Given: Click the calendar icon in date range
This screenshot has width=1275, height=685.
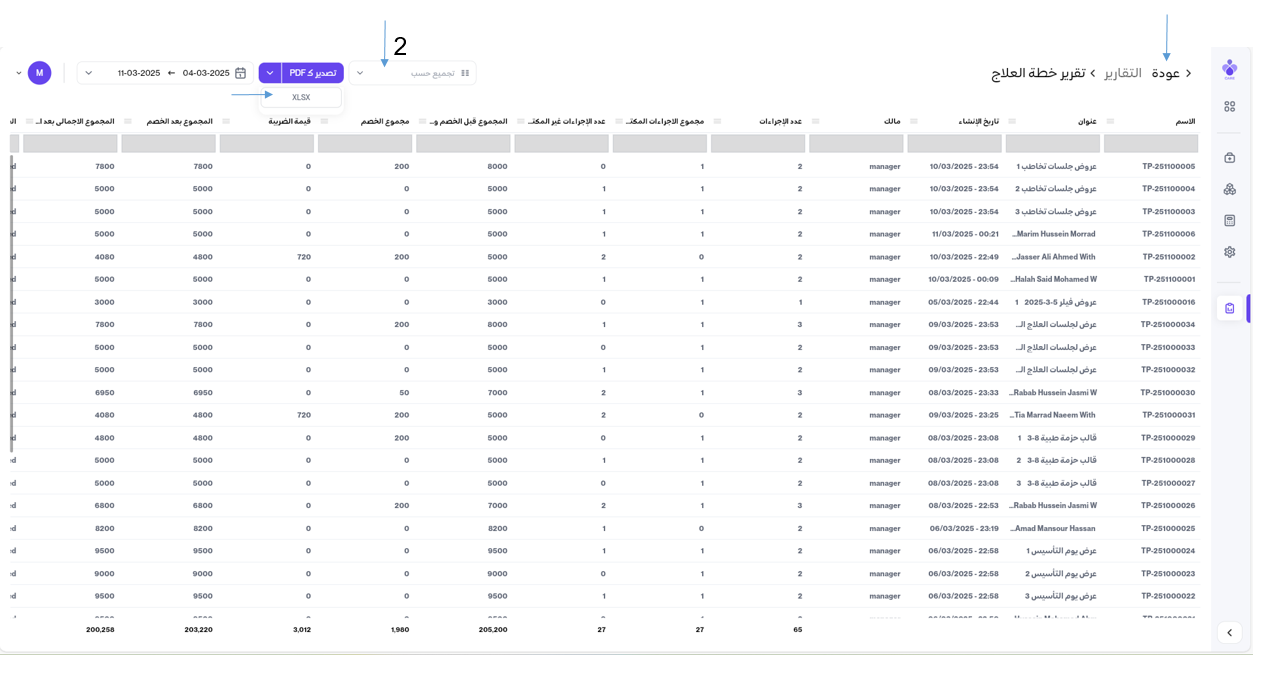Looking at the screenshot, I should (240, 73).
